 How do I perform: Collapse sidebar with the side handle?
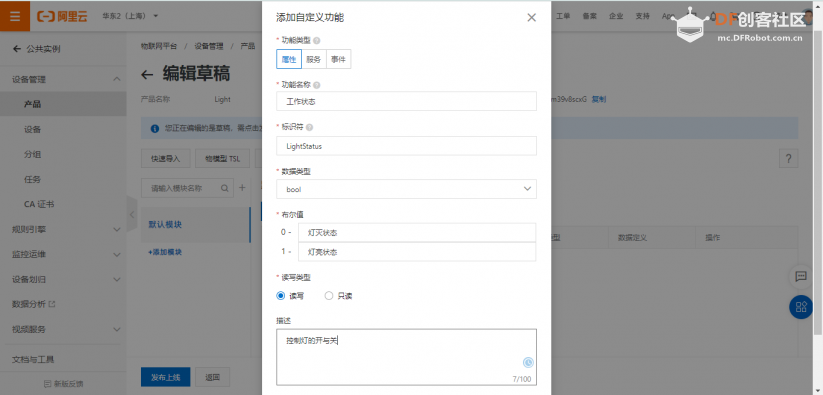132,214
